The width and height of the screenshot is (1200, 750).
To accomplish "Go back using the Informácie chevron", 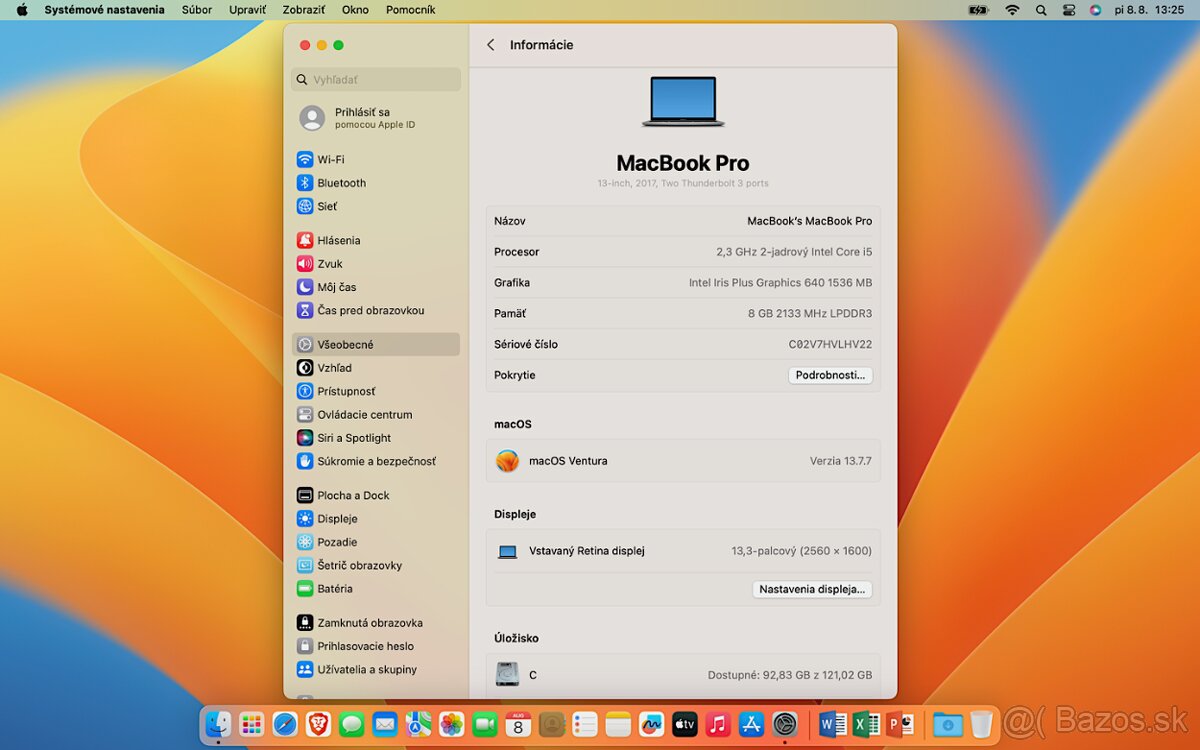I will point(490,45).
